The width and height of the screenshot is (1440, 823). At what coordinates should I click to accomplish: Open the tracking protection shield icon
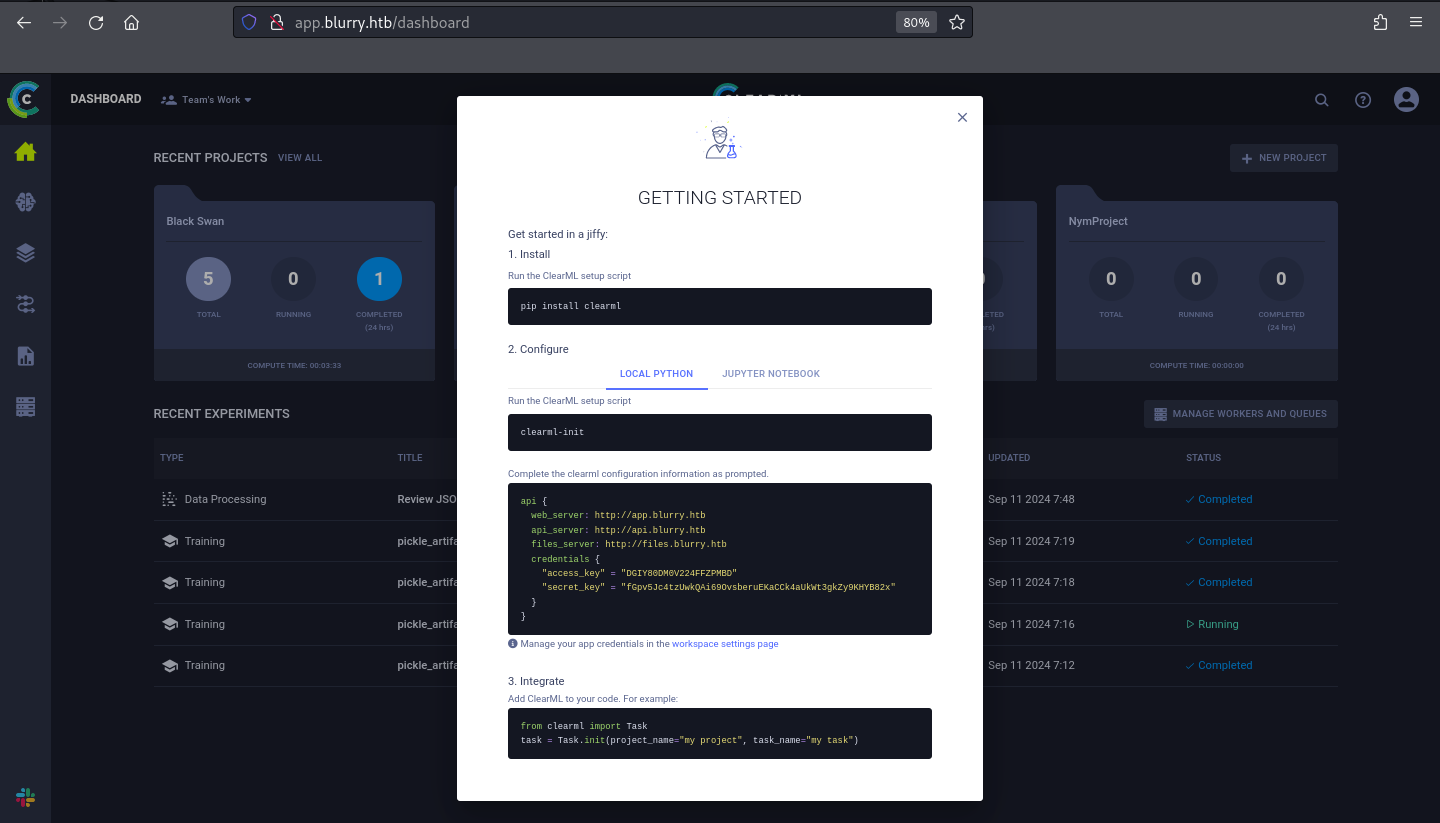point(250,22)
